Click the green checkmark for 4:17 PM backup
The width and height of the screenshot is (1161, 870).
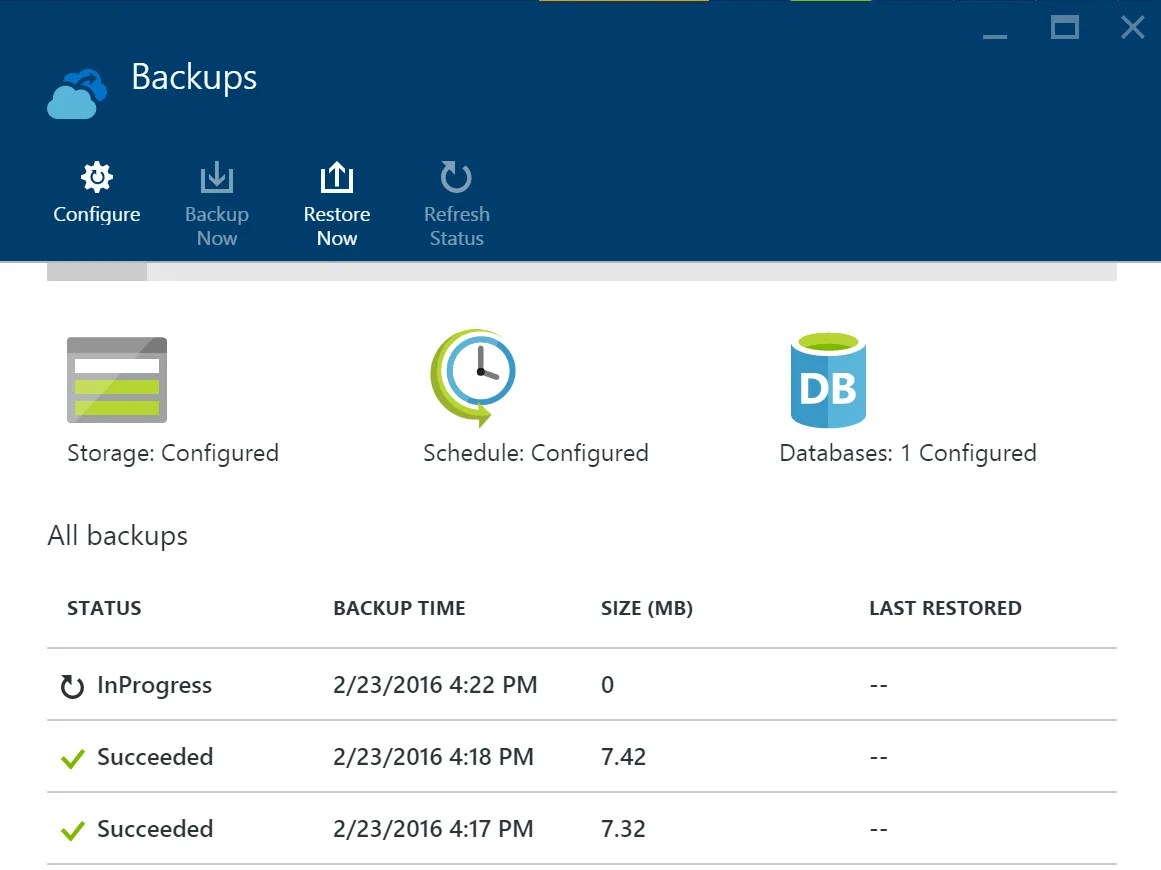[73, 830]
